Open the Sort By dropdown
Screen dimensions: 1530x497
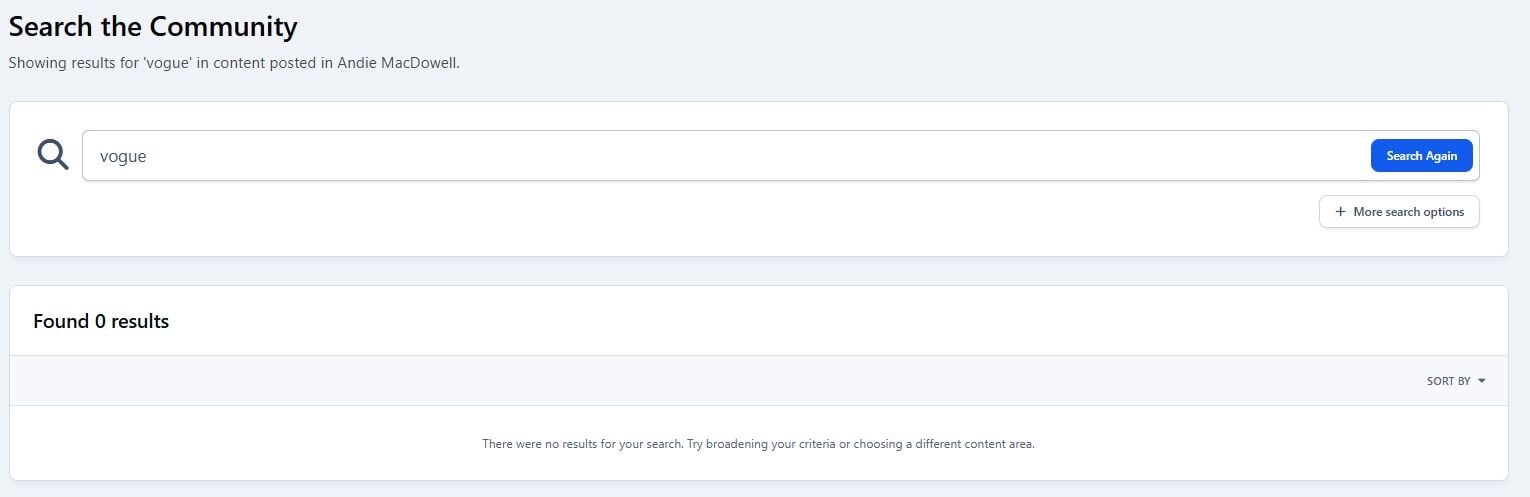coord(1455,381)
